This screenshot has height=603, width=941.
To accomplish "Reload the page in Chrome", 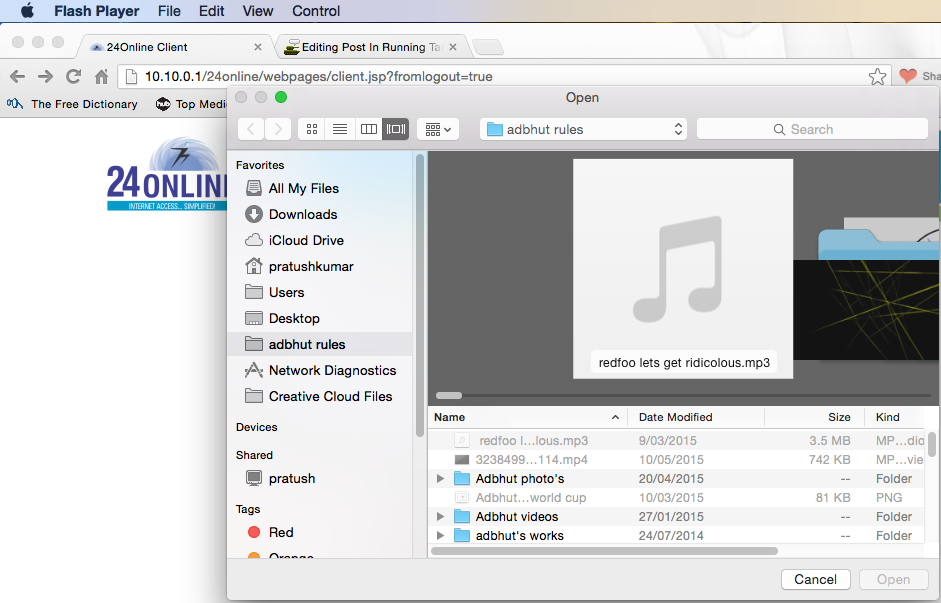I will 73,76.
